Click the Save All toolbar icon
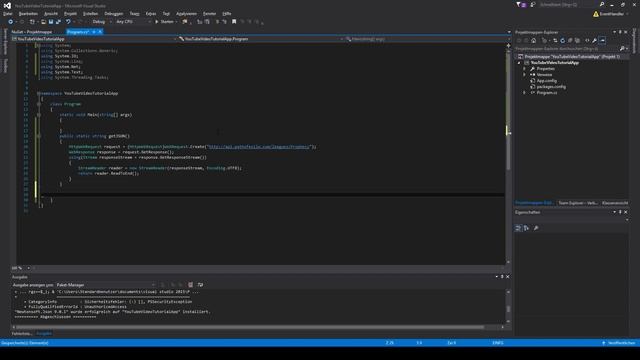This screenshot has height=360, width=640. [x=58, y=22]
